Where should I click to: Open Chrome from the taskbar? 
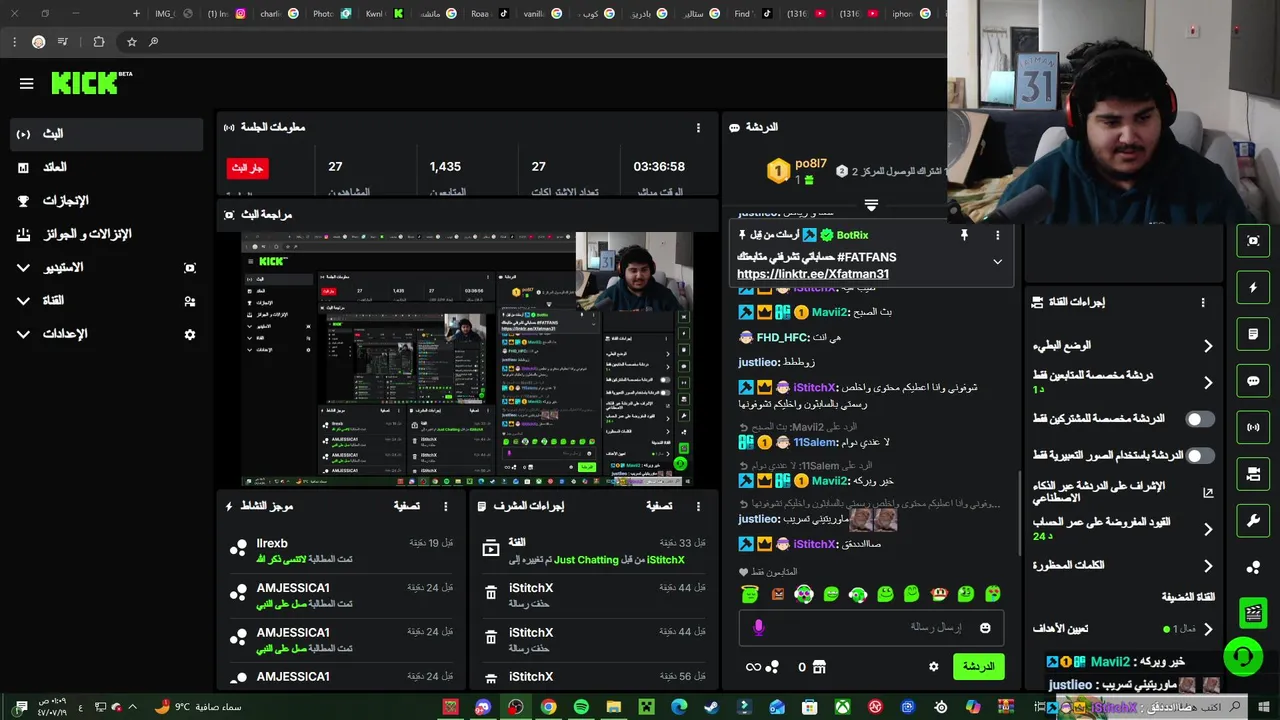tap(548, 707)
